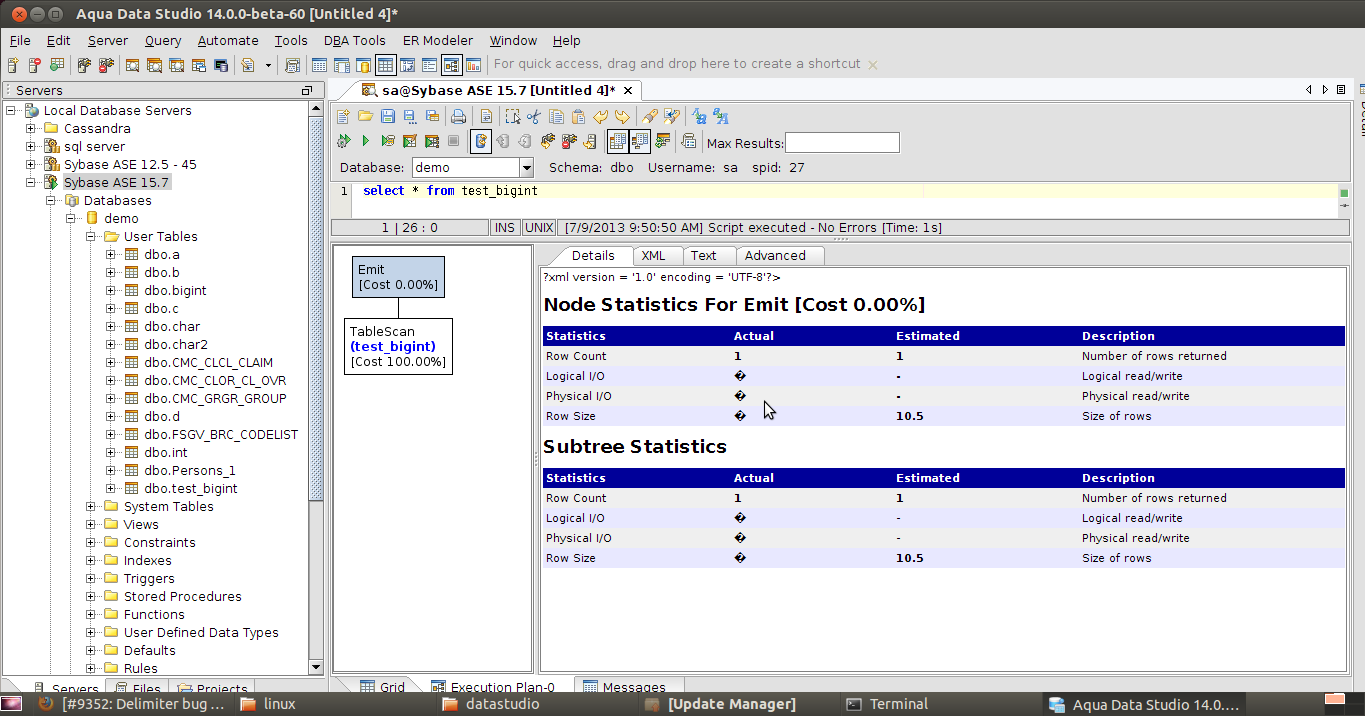Toggle INS insert mode in status bar
This screenshot has height=716, width=1365.
(x=505, y=228)
